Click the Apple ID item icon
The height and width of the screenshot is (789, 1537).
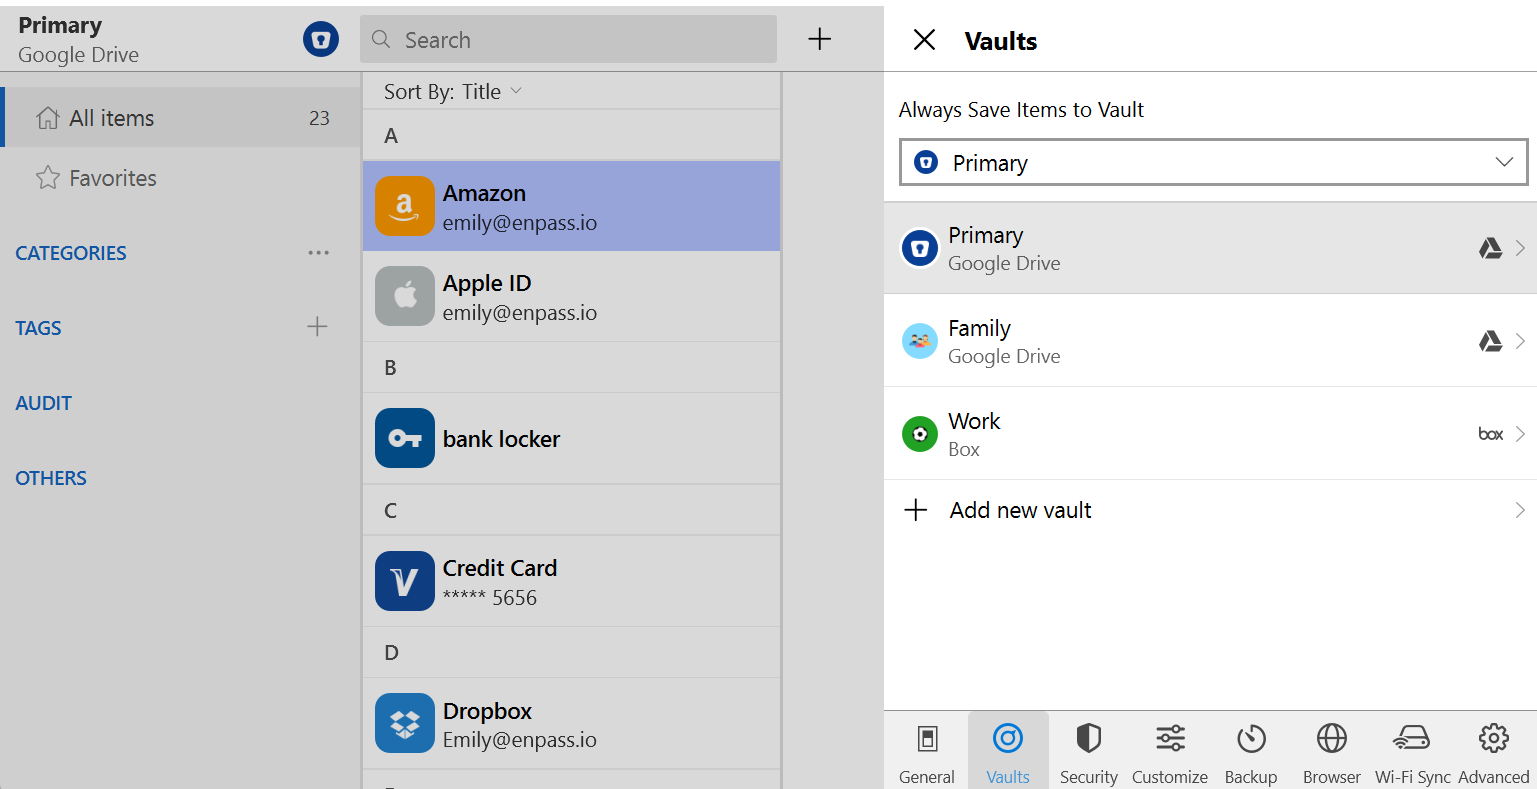coord(405,296)
